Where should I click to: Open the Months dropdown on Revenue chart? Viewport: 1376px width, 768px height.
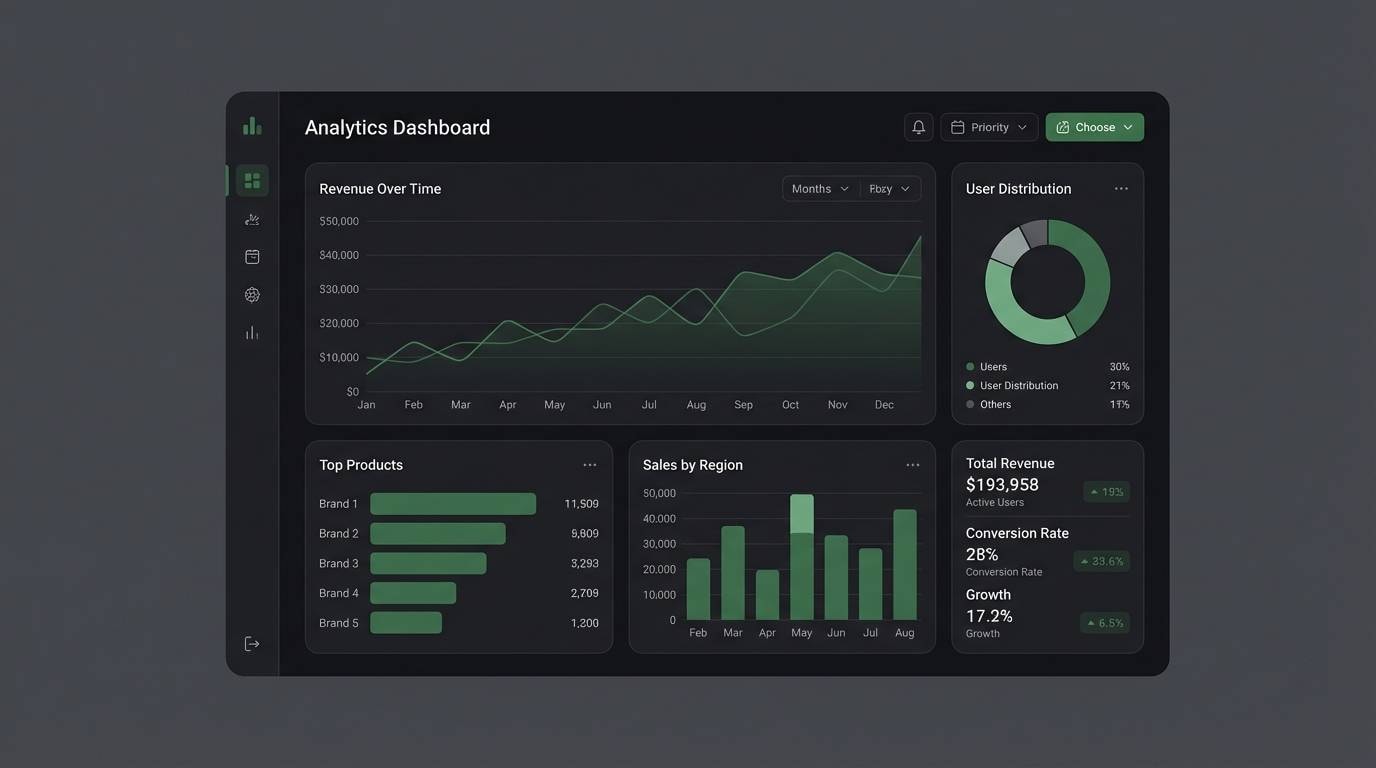click(819, 188)
